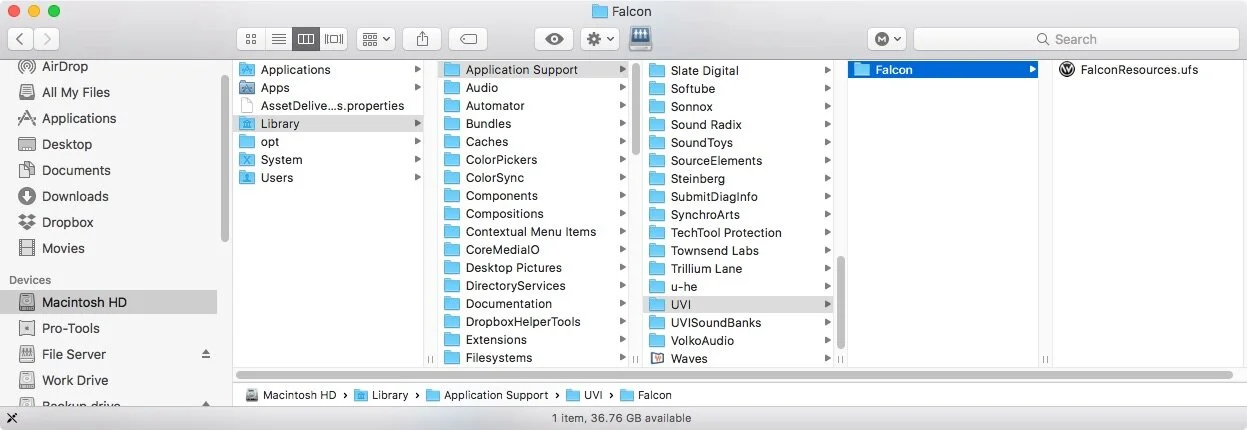Select the Falcon folder in column
The width and height of the screenshot is (1247, 430).
(943, 70)
